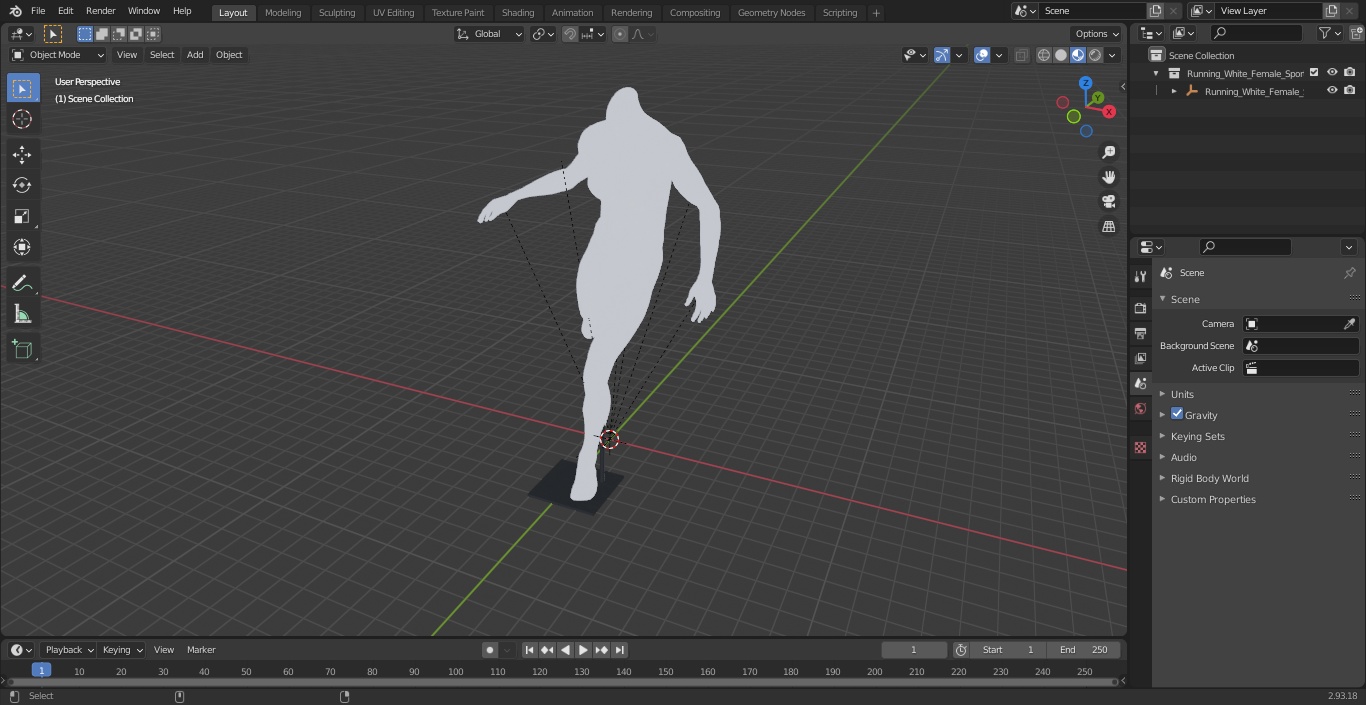Open the View Layer properties tab icon

(1140, 358)
